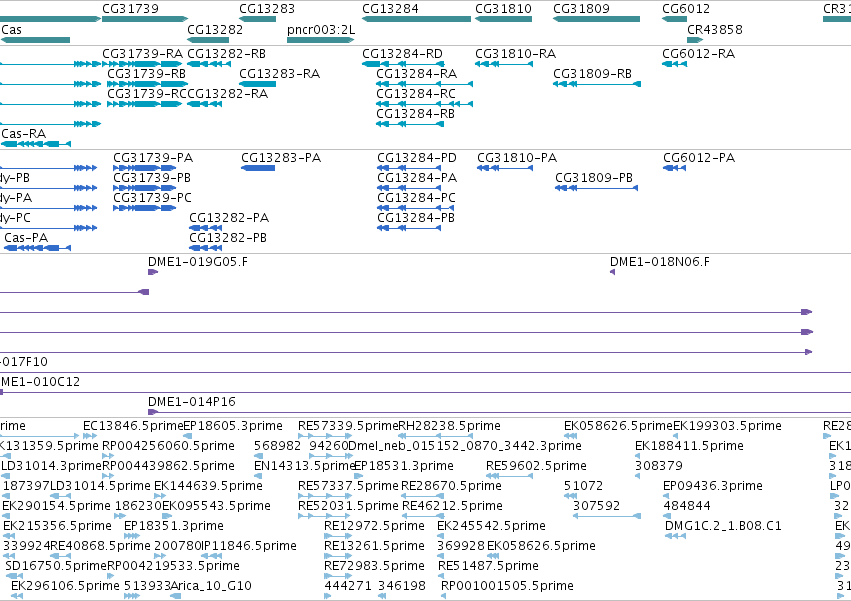
Task: Select transcript CG13284-RC label
Action: tap(416, 94)
